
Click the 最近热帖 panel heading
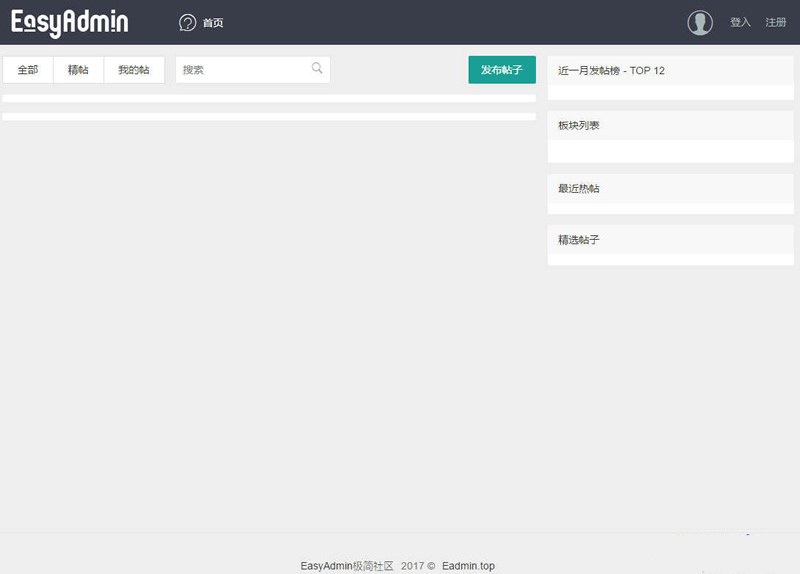[579, 189]
